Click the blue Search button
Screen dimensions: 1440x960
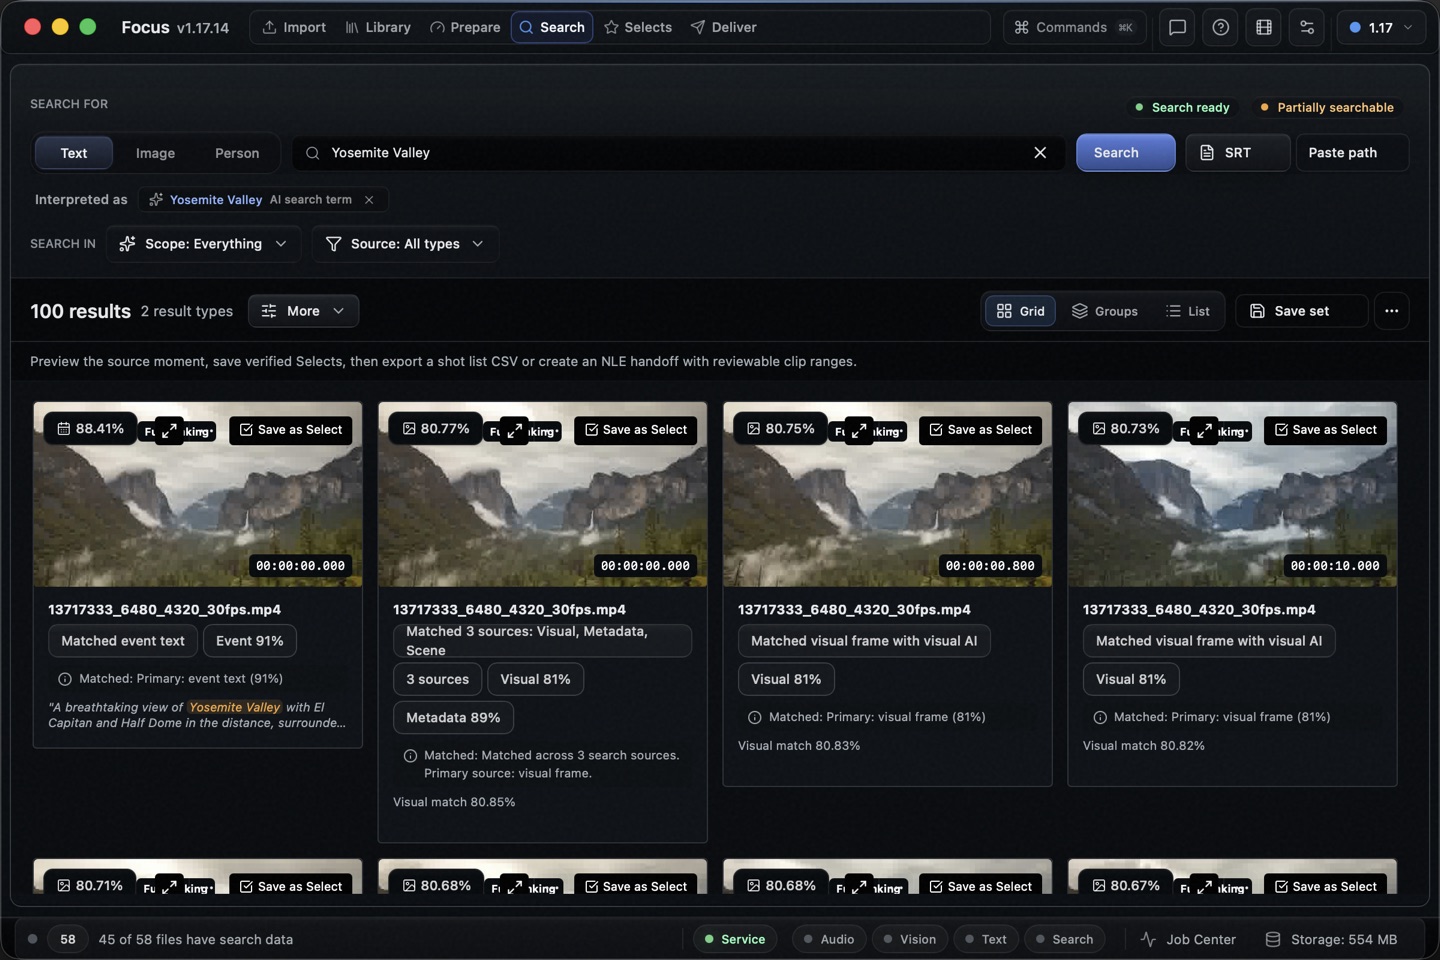coord(1125,153)
